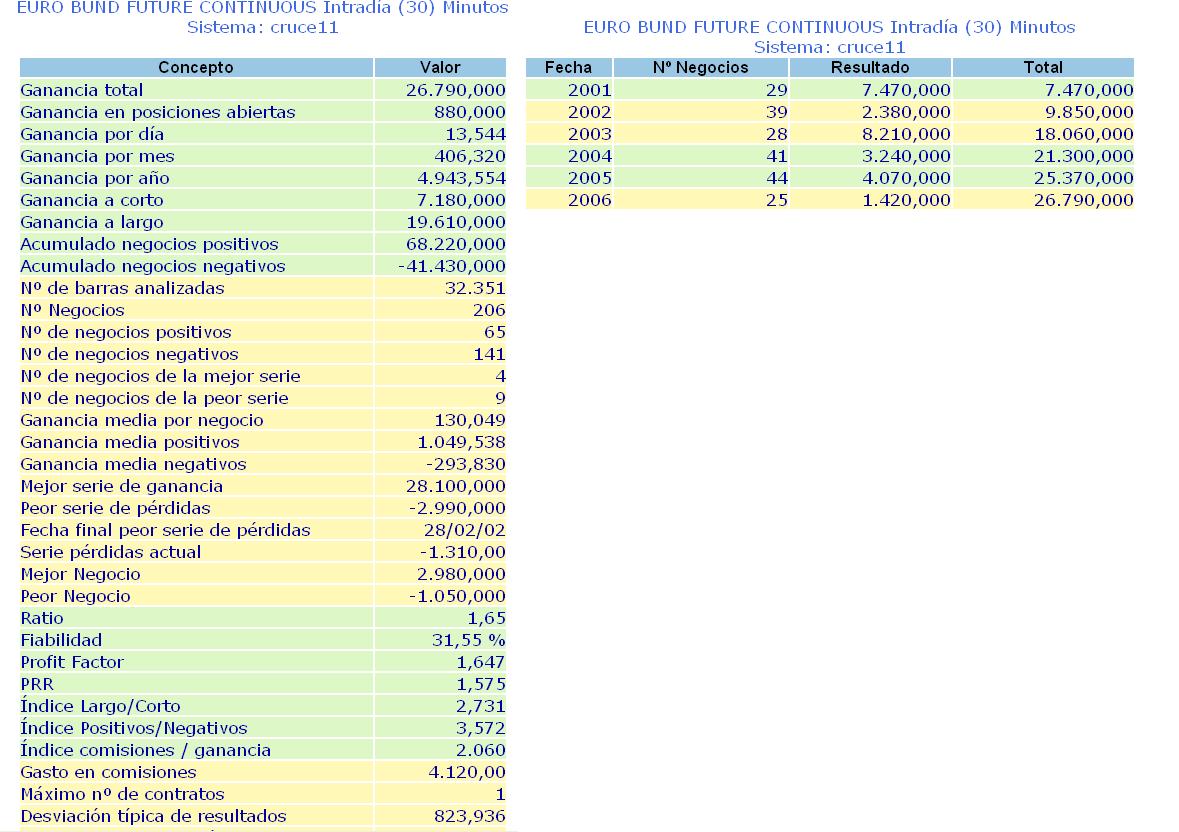Select the 2006 result 1.420,000
This screenshot has width=1179, height=832.
[906, 200]
